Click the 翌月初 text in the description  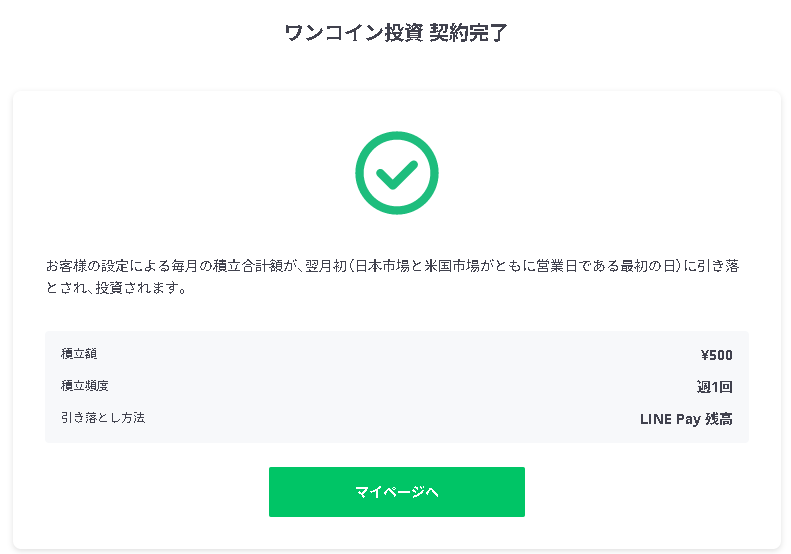(326, 266)
